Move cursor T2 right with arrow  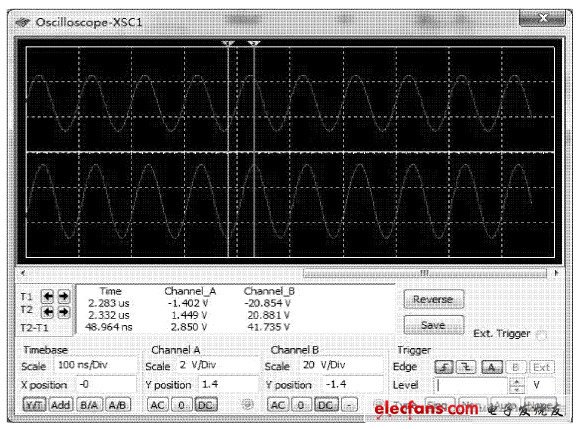[x=63, y=312]
